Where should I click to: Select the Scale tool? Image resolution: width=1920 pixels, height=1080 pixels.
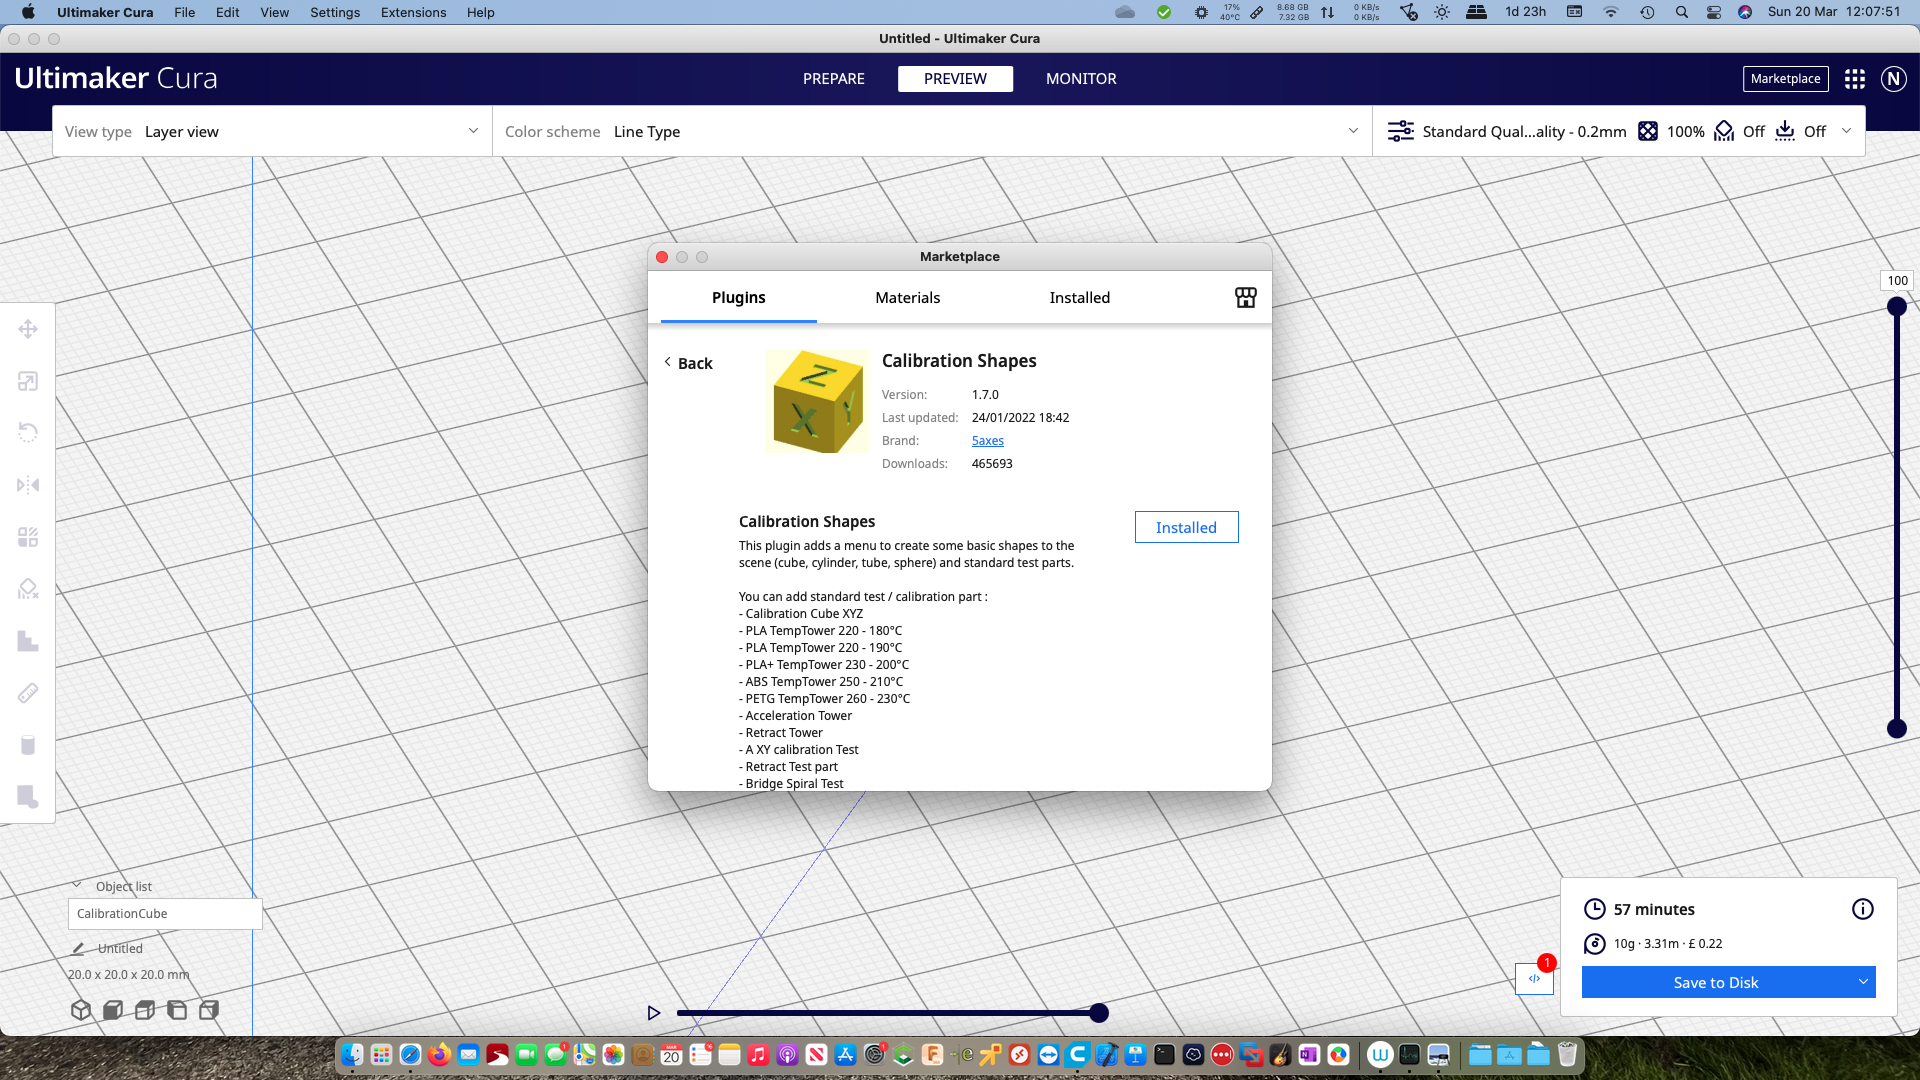click(x=28, y=380)
